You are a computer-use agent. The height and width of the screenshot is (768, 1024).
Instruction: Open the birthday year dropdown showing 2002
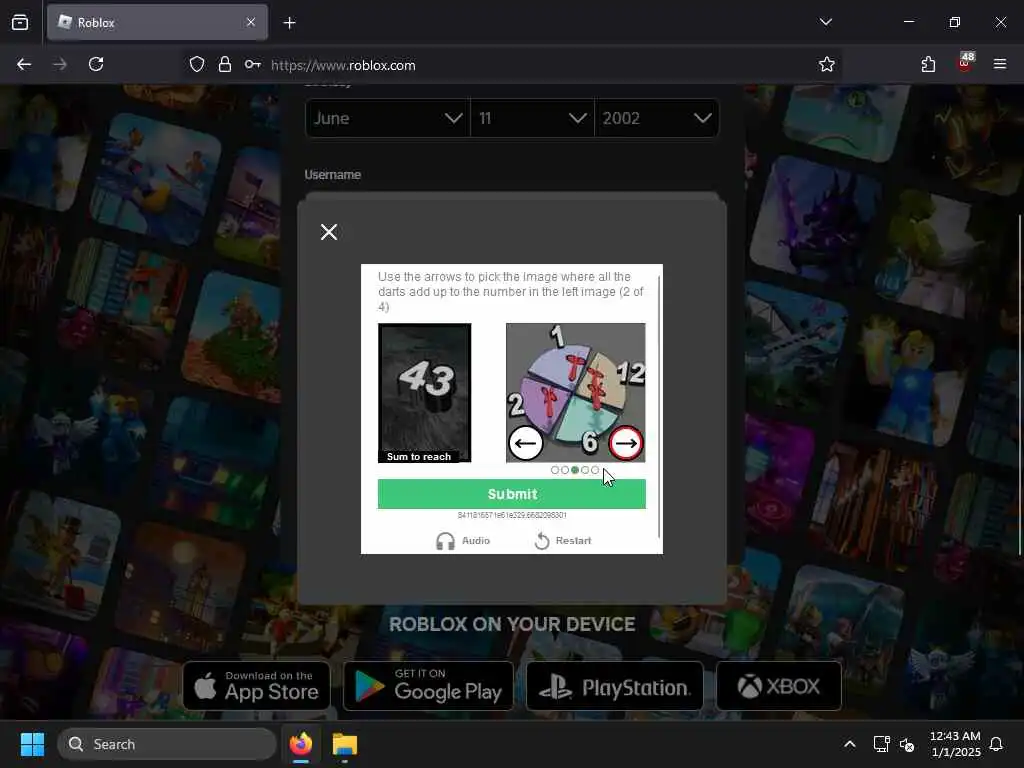point(657,118)
